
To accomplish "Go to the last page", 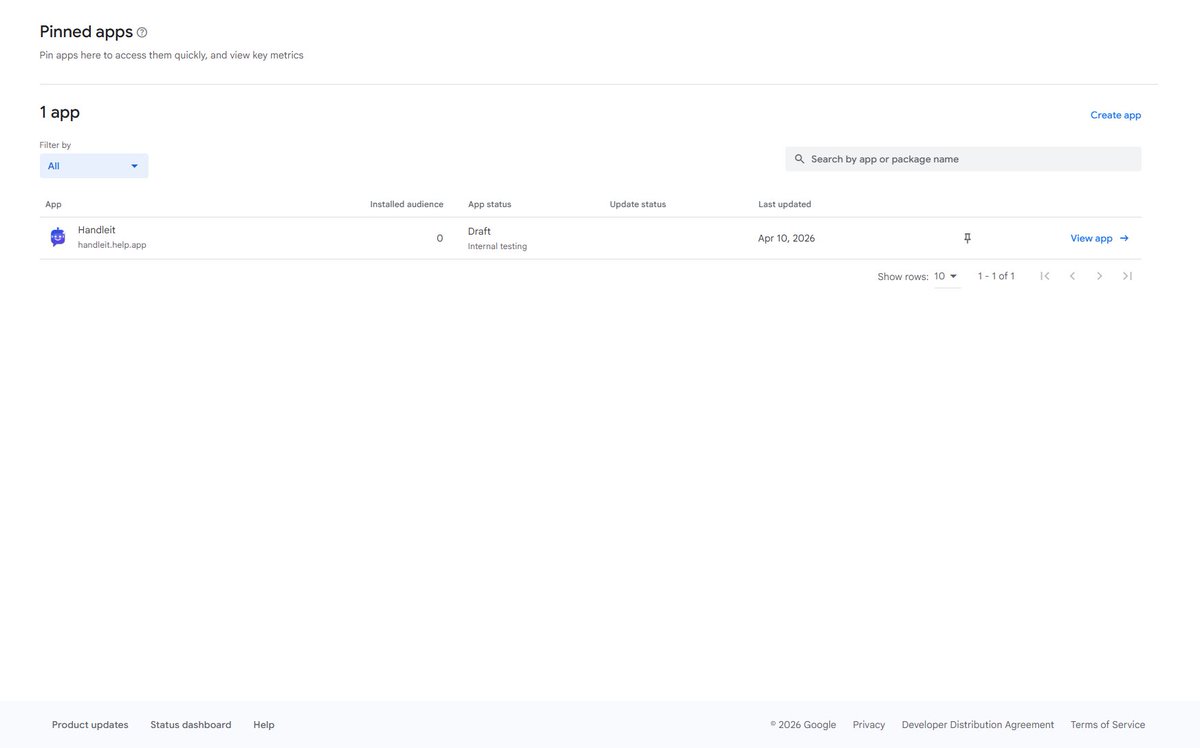I will tap(1127, 276).
